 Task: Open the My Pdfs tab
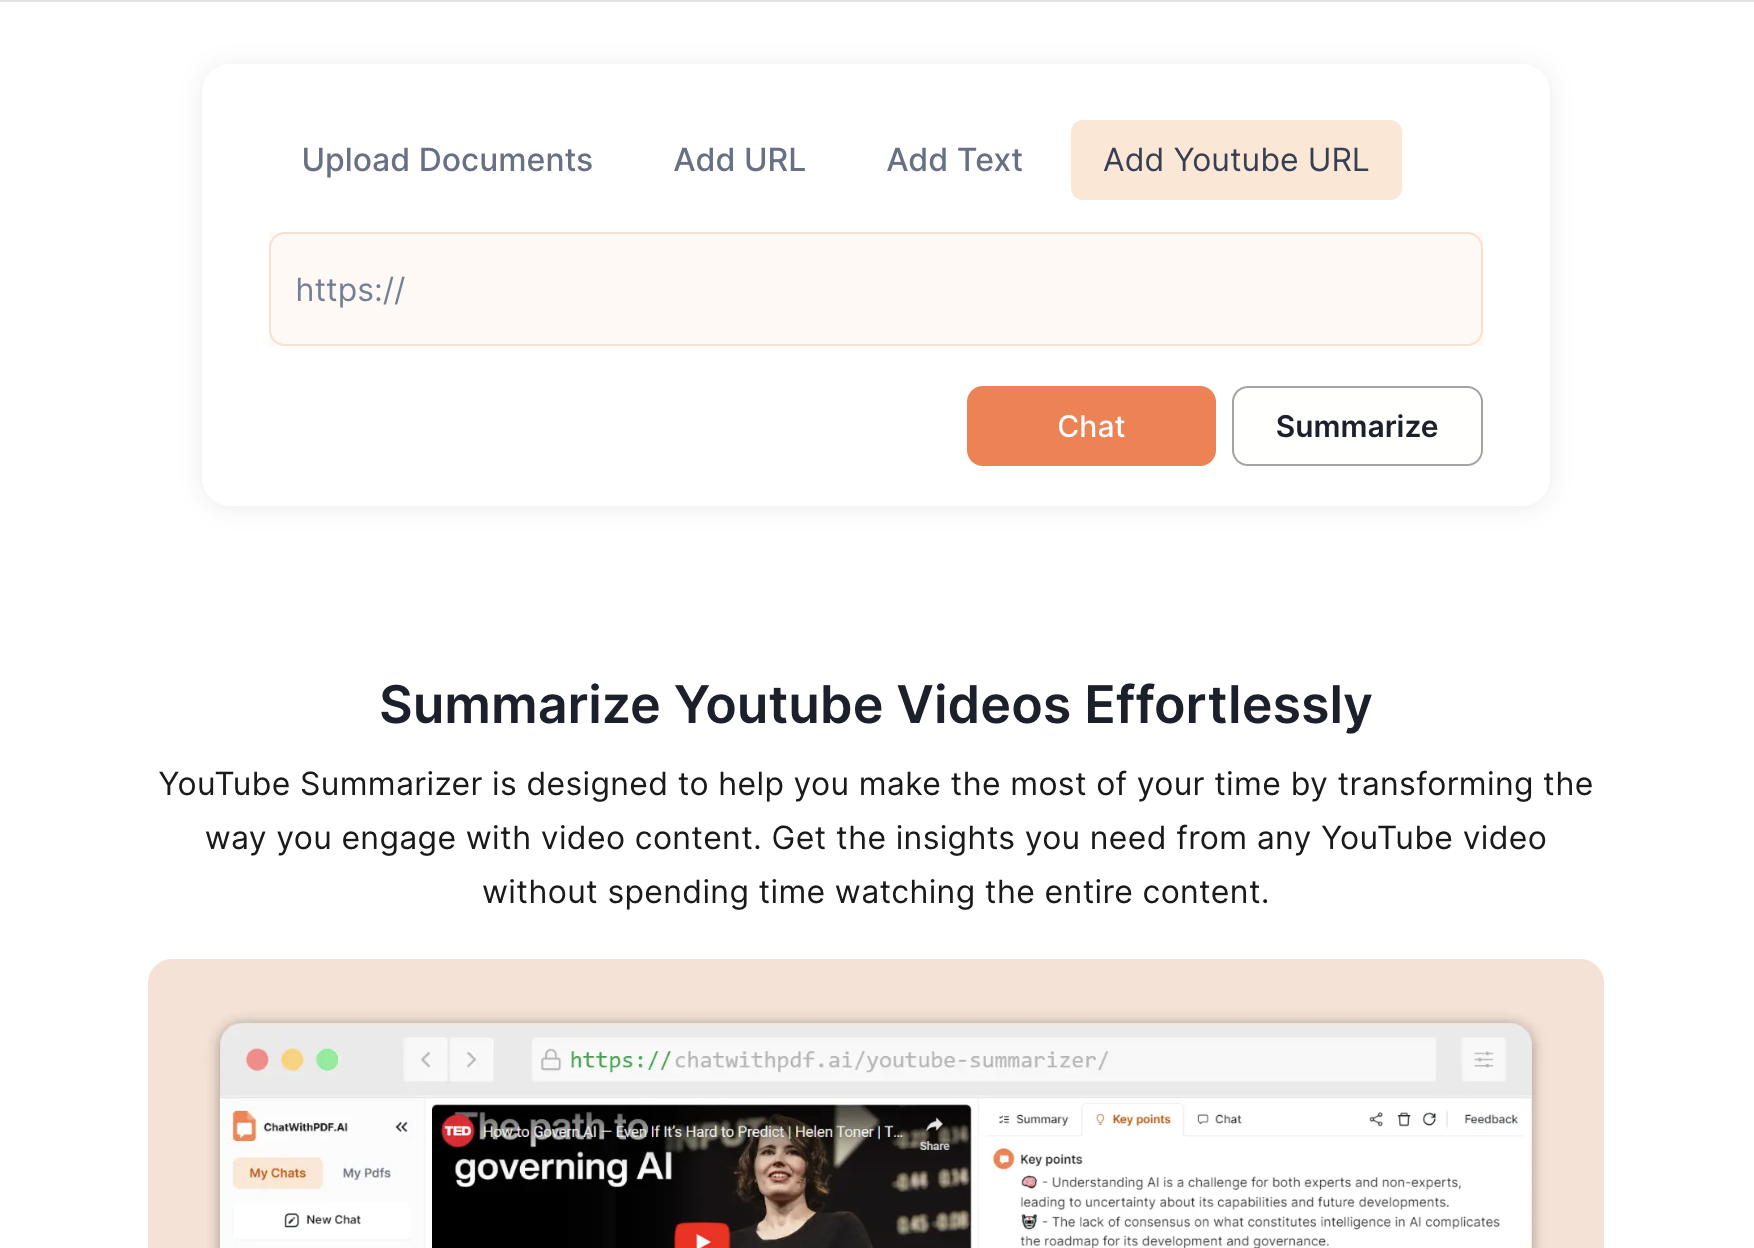367,1173
